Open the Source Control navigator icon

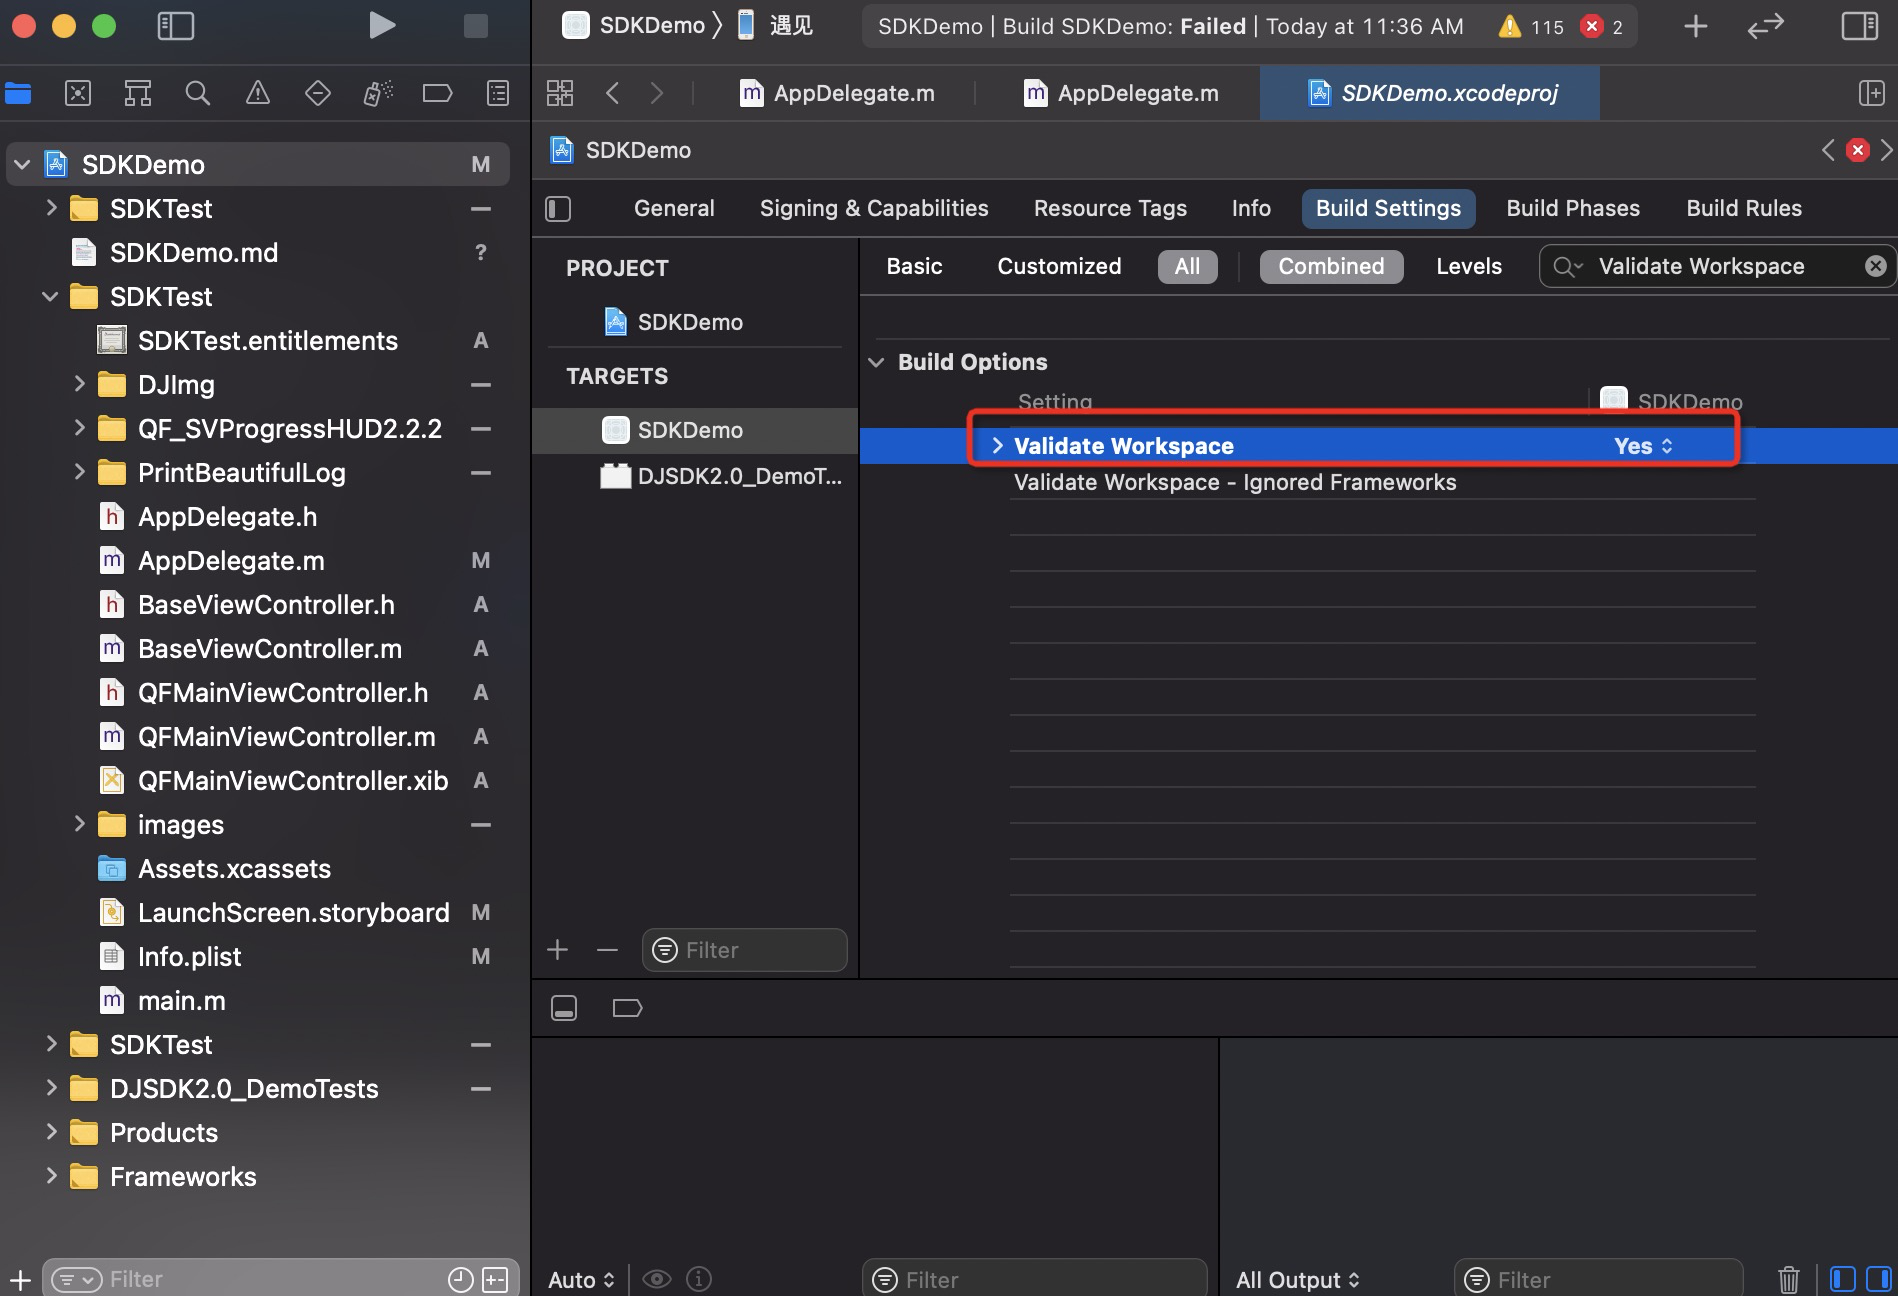click(x=78, y=94)
